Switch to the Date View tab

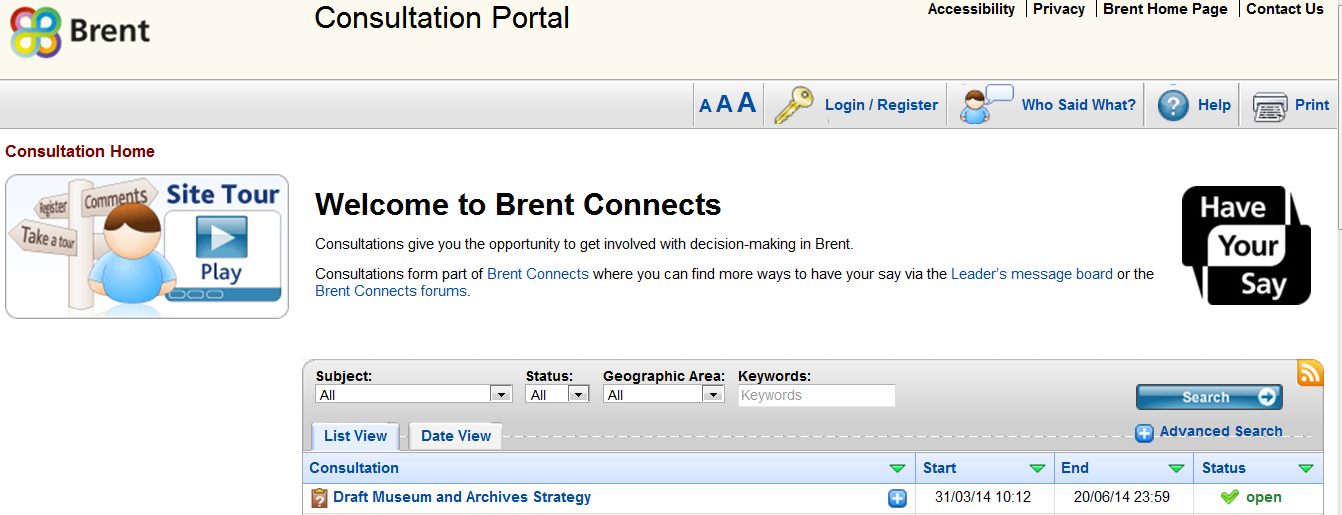[x=456, y=436]
